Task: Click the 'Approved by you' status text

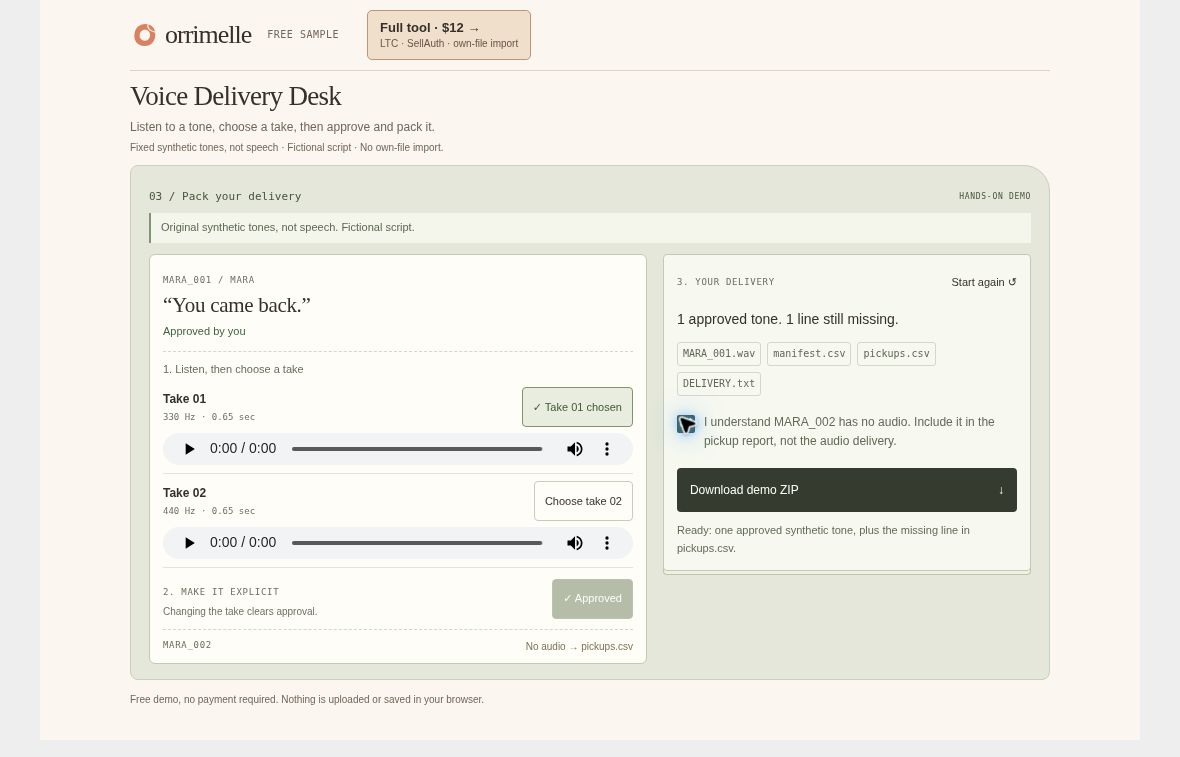Action: click(204, 331)
